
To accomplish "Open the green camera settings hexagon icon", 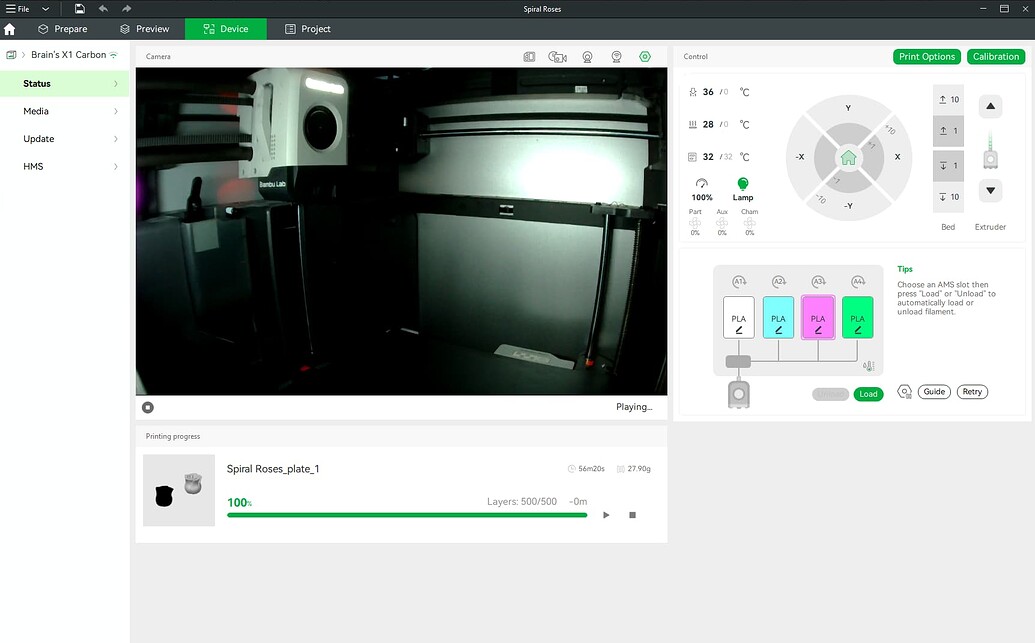I will (645, 57).
